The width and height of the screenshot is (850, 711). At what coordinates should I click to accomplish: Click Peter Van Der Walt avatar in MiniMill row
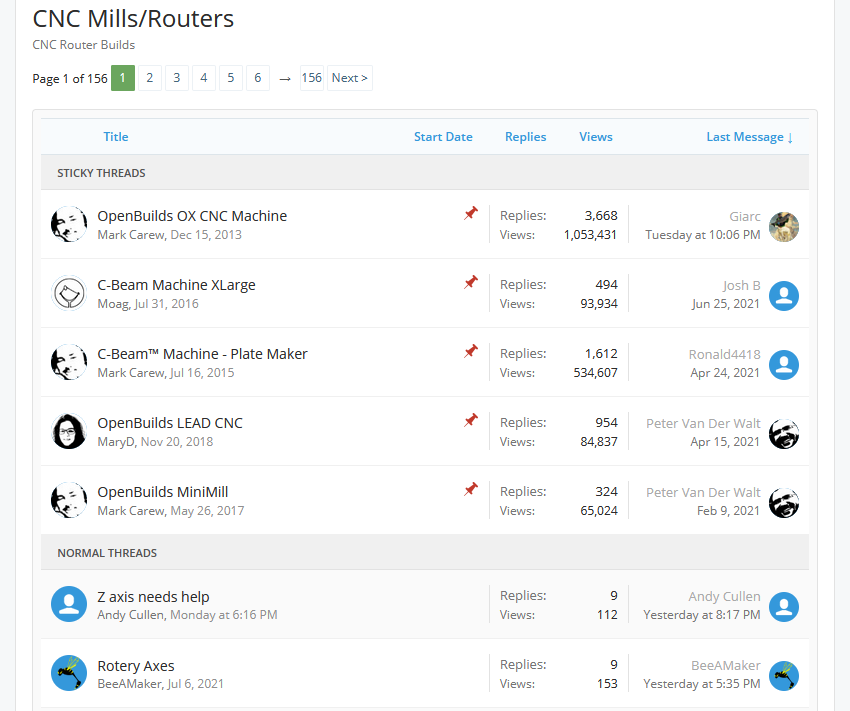pos(784,503)
